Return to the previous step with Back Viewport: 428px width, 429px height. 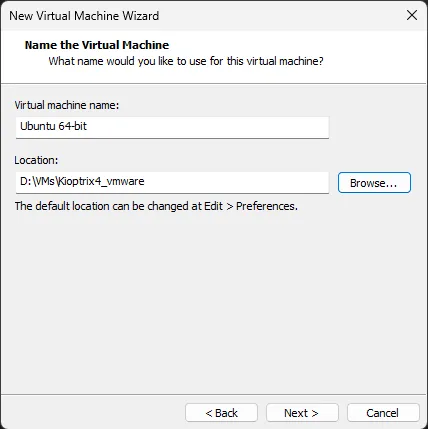click(221, 413)
